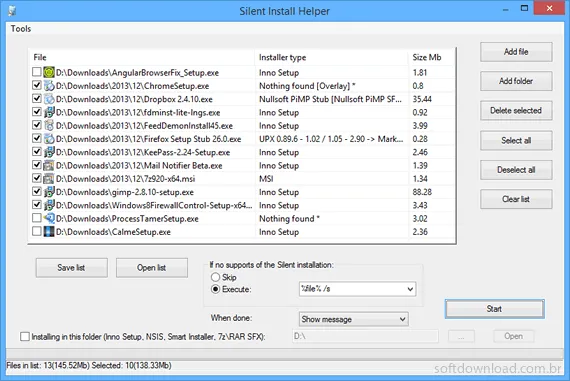
Task: Uncheck the KeePass-2.24-Setup.exe checkbox
Action: pos(36,152)
